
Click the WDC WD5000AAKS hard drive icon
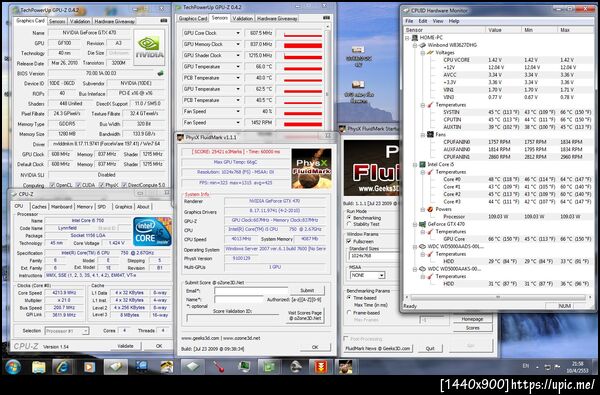tap(422, 269)
